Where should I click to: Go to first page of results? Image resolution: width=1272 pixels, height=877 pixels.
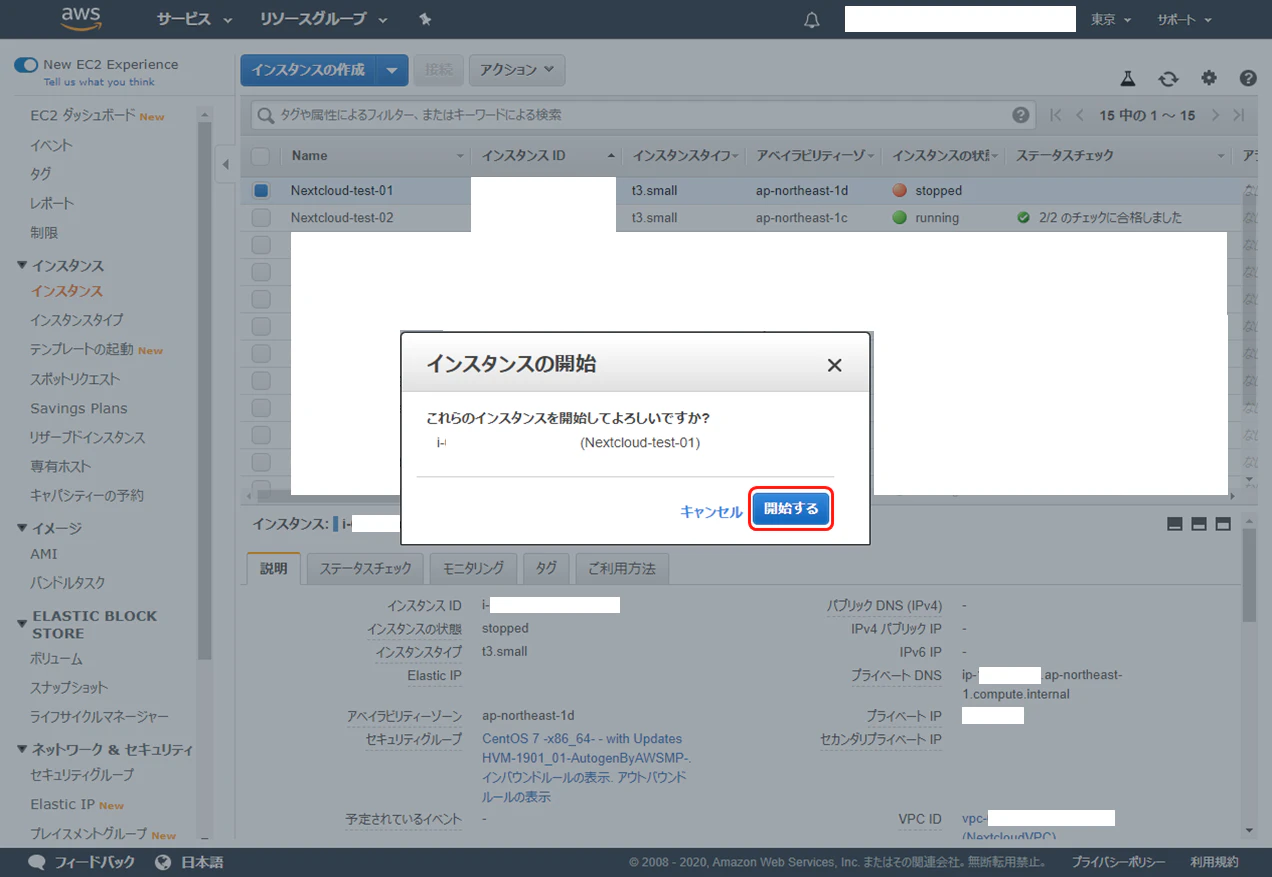coord(1056,115)
